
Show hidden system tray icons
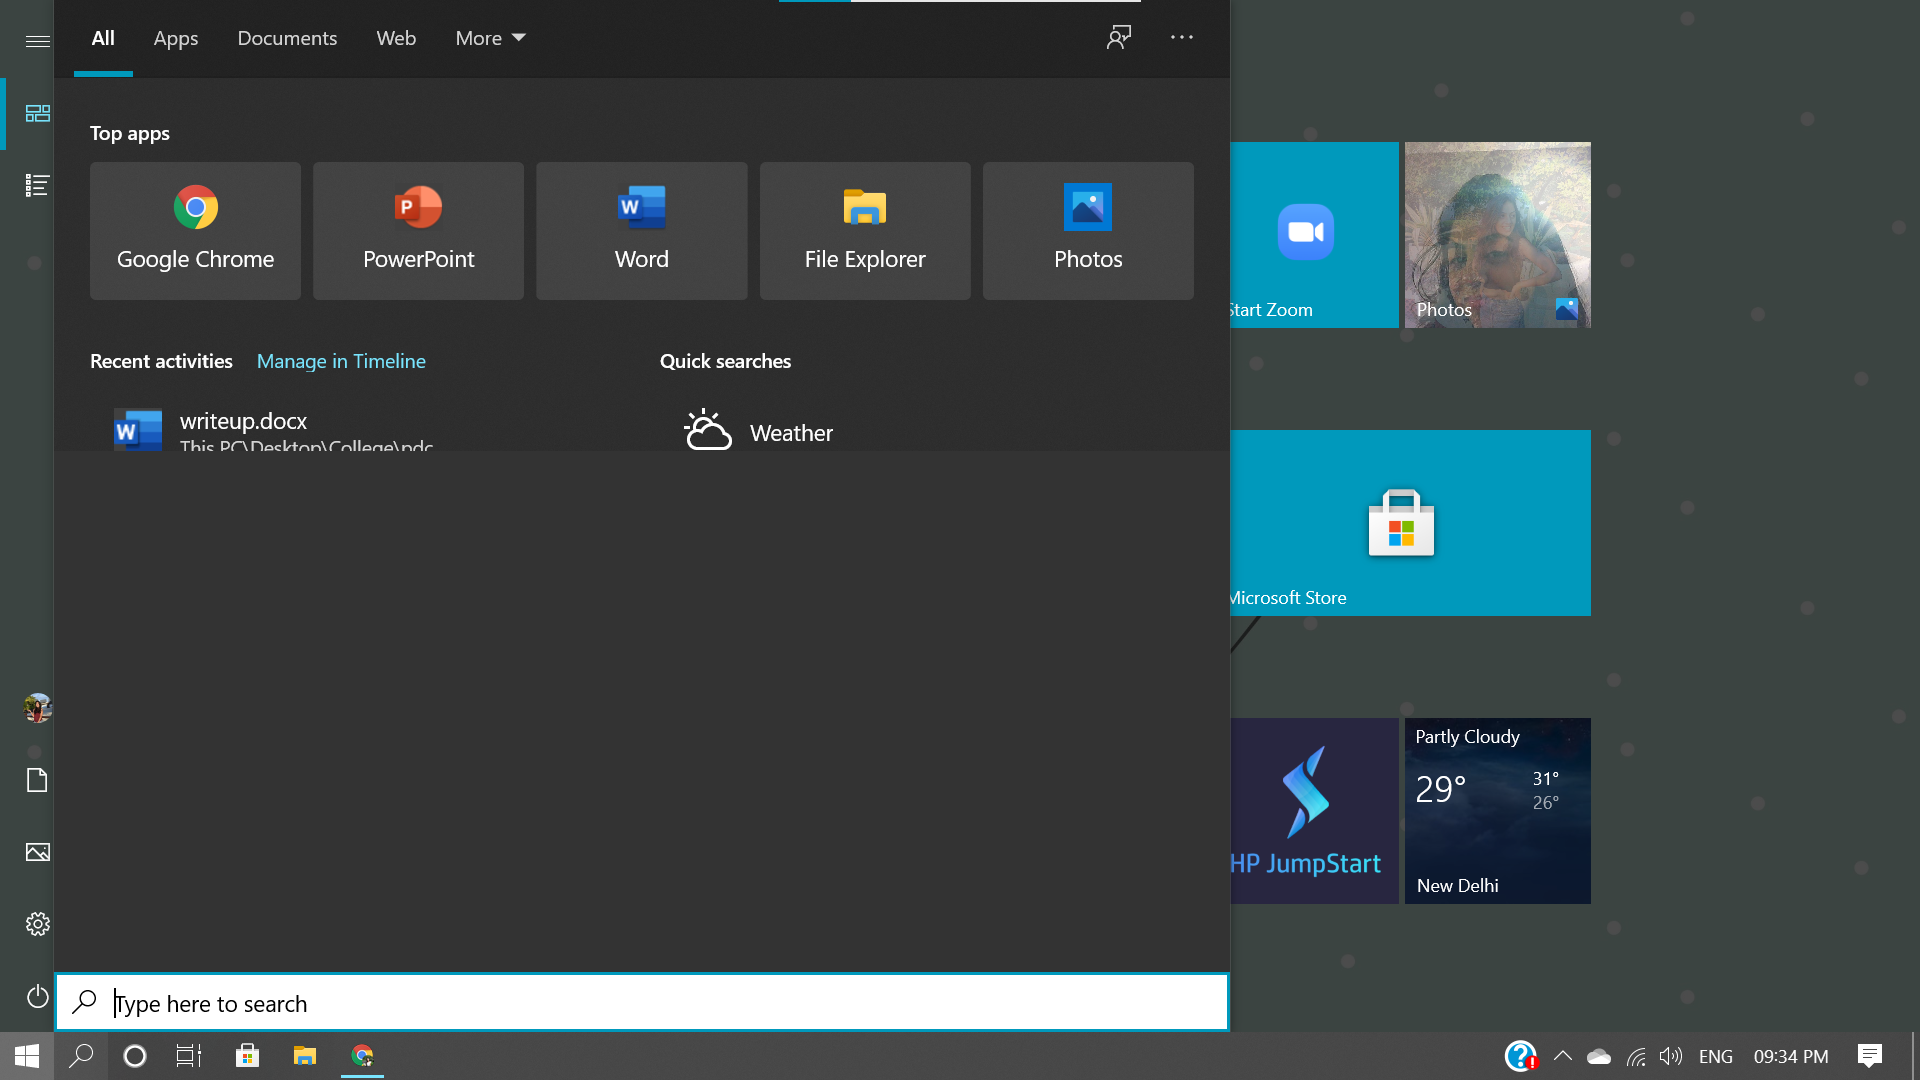[1563, 1056]
